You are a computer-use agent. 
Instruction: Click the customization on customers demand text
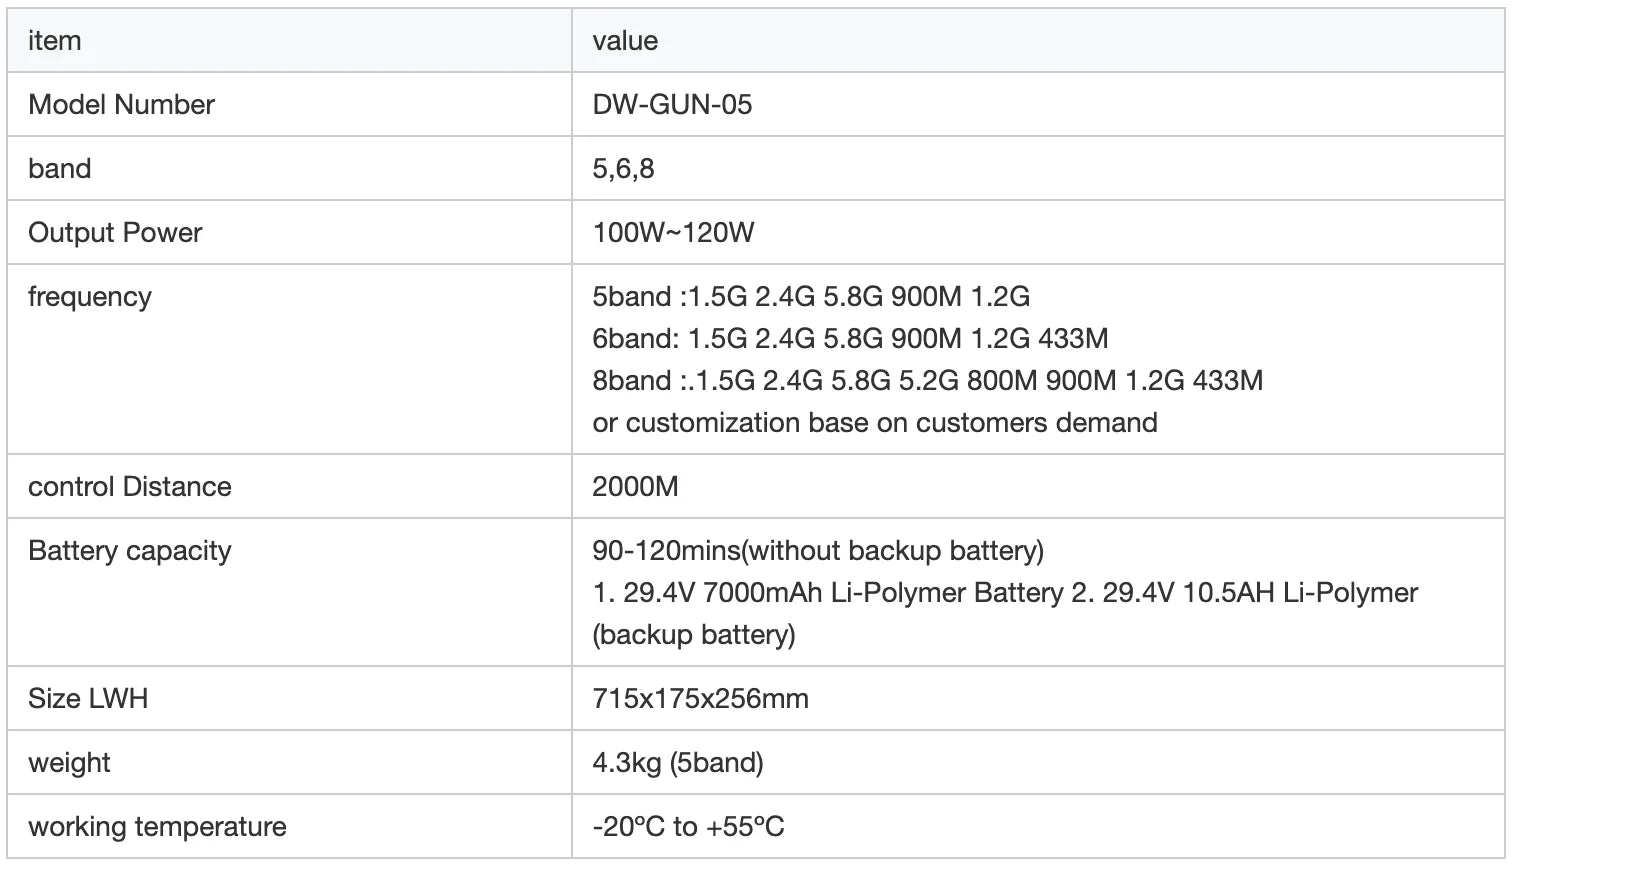click(x=875, y=423)
